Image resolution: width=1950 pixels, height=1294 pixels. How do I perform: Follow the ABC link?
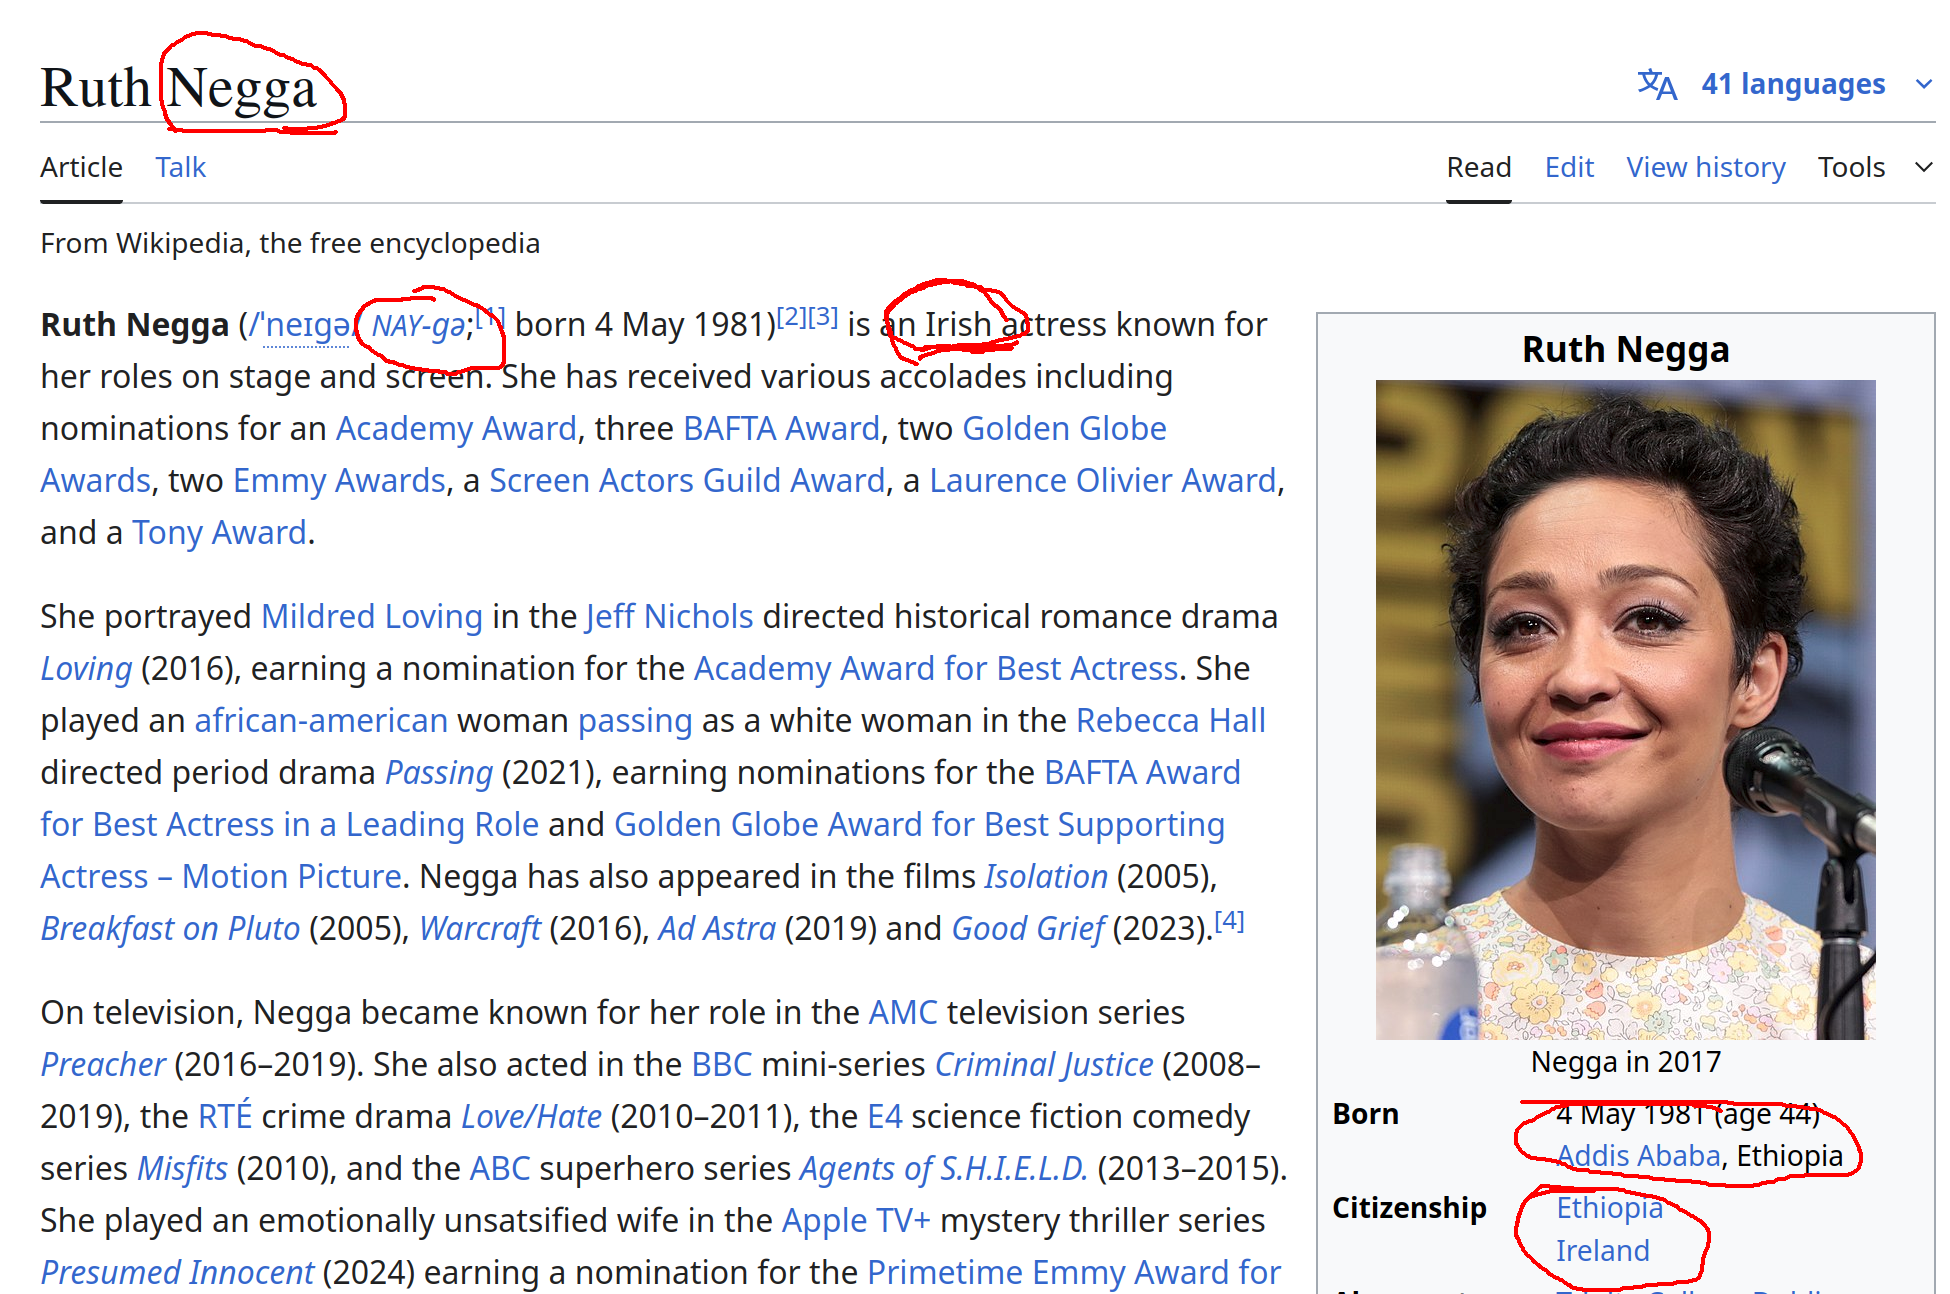pos(500,1168)
